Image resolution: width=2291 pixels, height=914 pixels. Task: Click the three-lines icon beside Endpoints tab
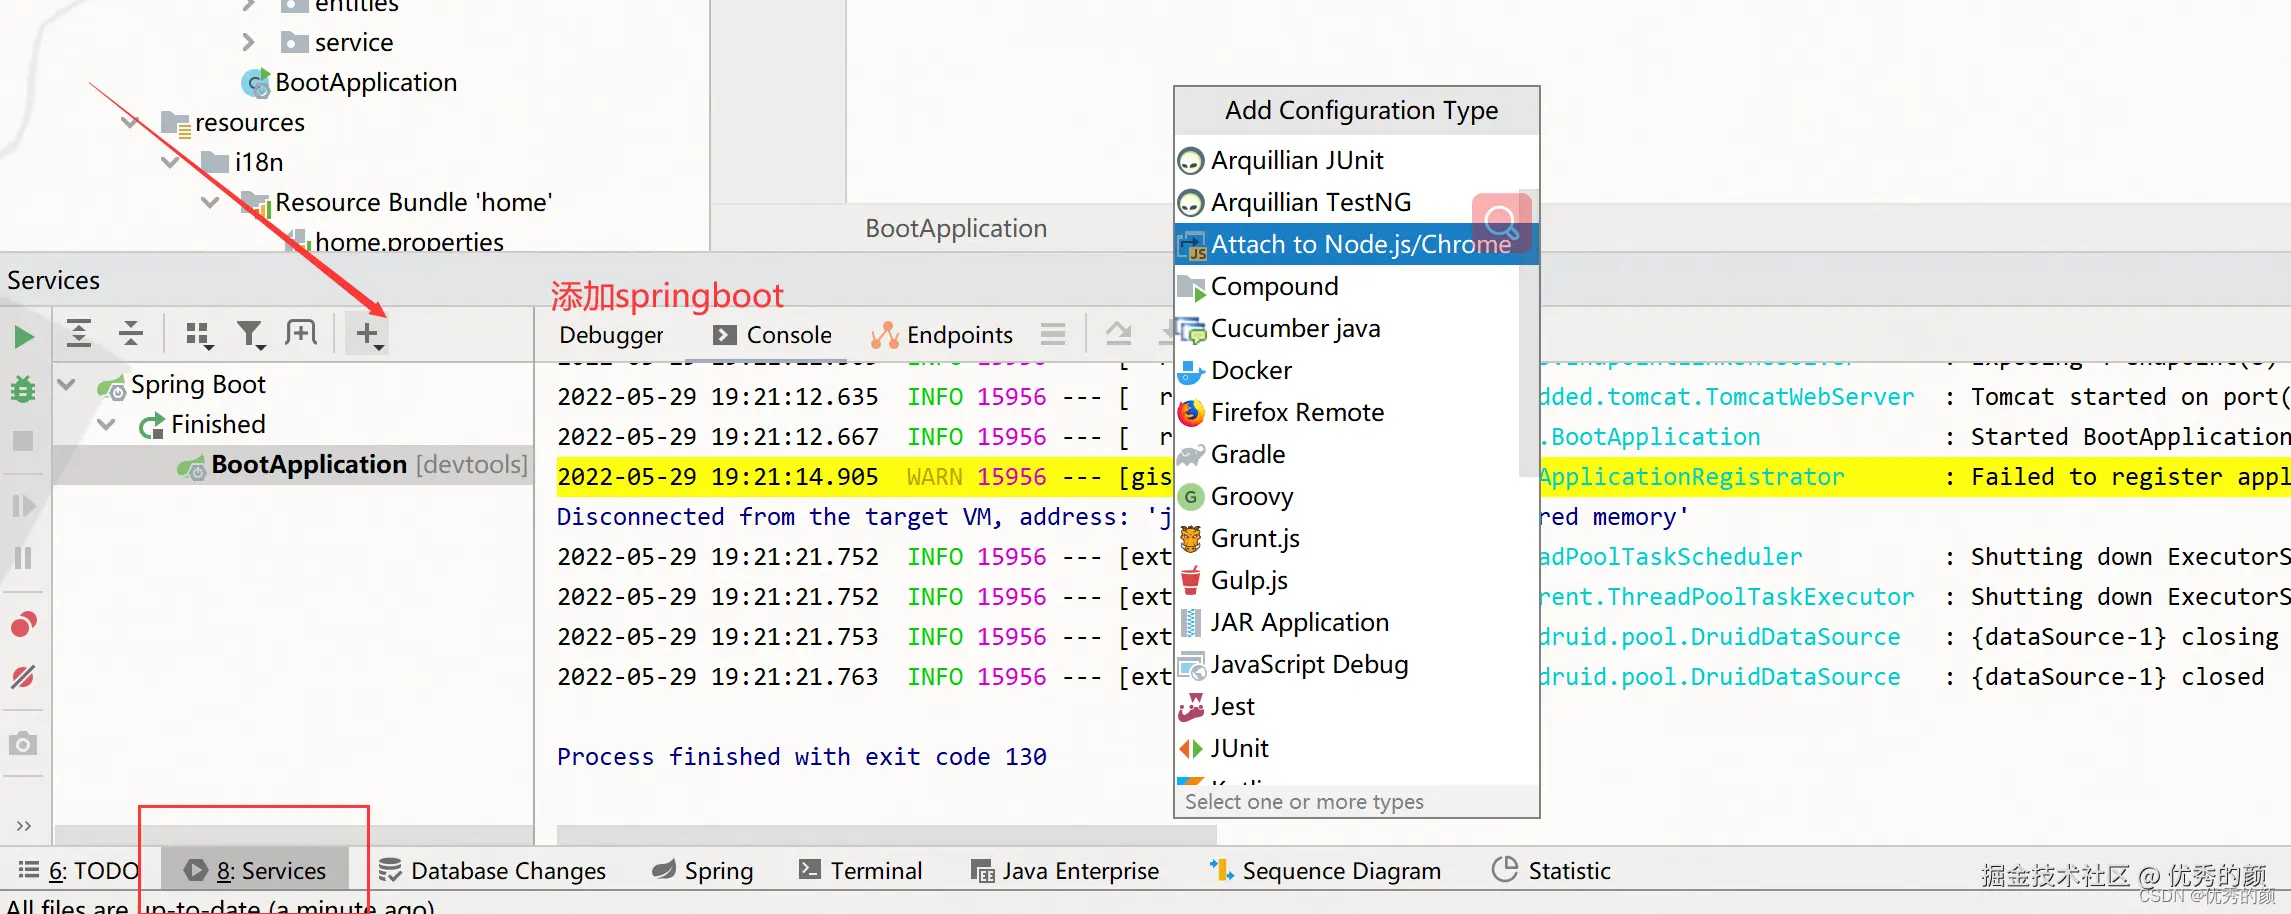coord(1053,334)
